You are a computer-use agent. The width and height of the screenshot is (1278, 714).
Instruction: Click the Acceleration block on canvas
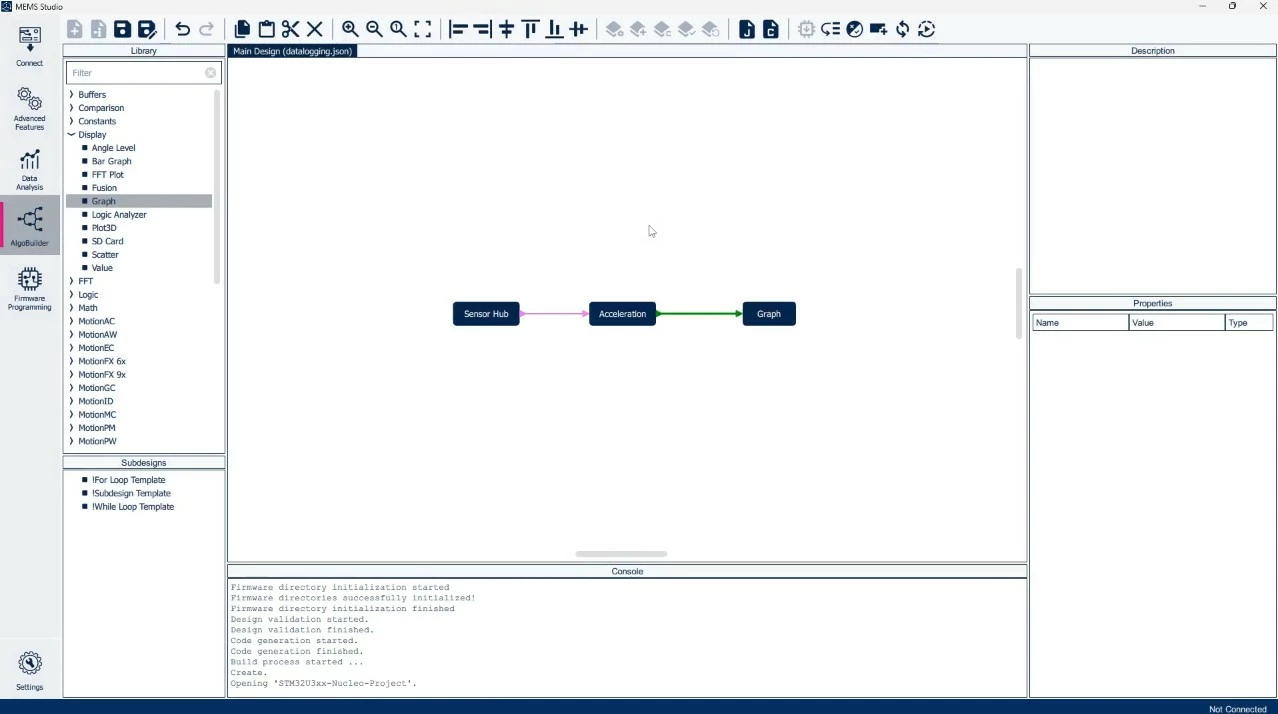click(x=622, y=314)
